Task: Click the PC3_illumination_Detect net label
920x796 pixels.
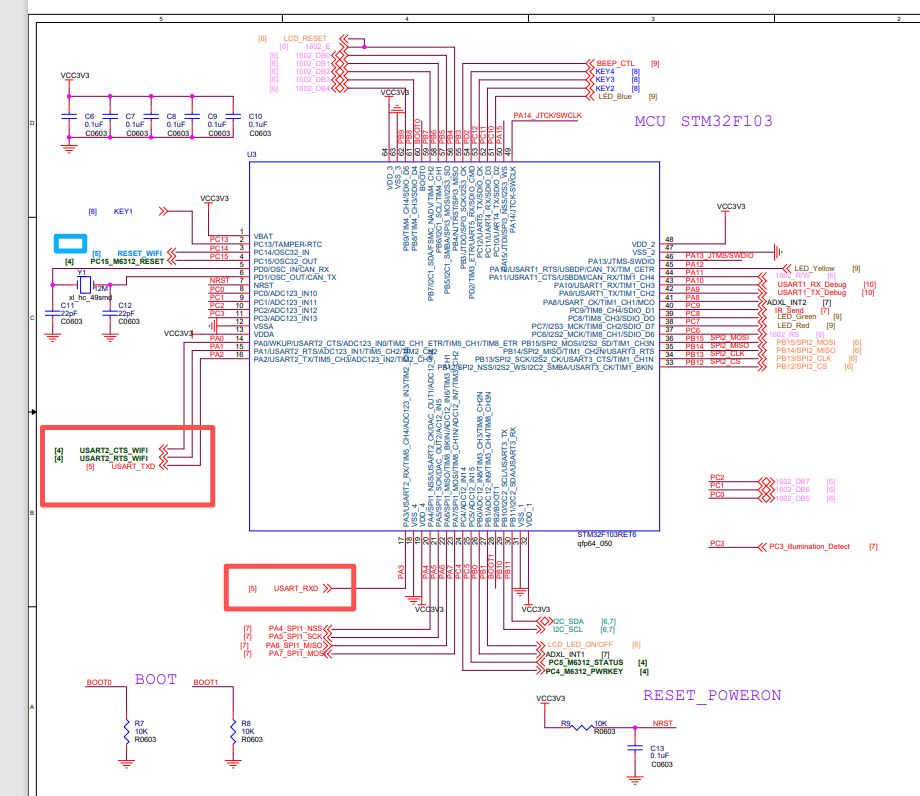Action: [809, 546]
